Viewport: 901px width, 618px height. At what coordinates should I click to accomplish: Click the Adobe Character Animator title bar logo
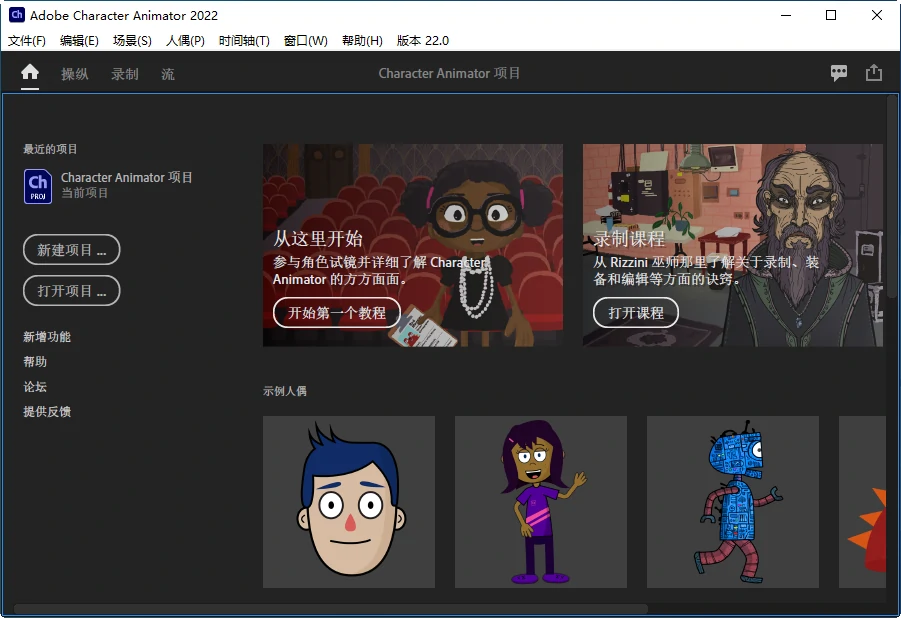16,15
